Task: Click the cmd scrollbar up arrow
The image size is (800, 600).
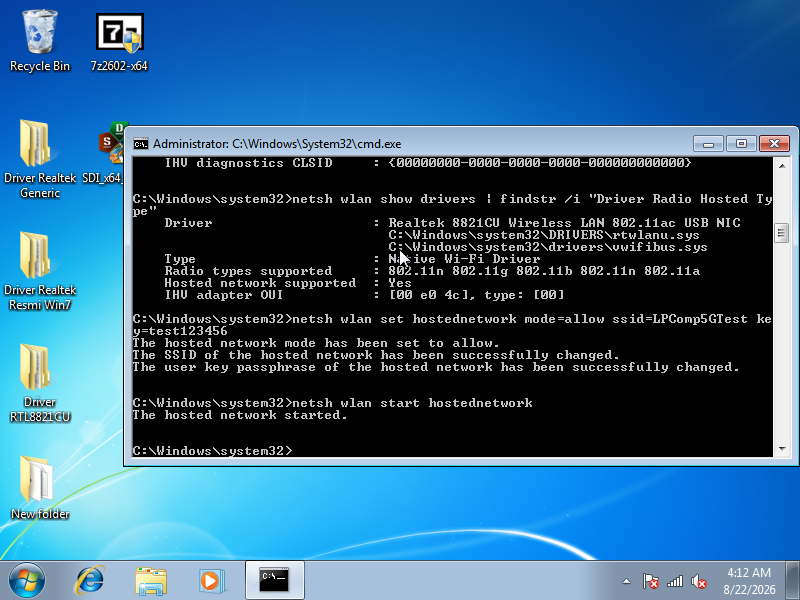Action: (782, 166)
